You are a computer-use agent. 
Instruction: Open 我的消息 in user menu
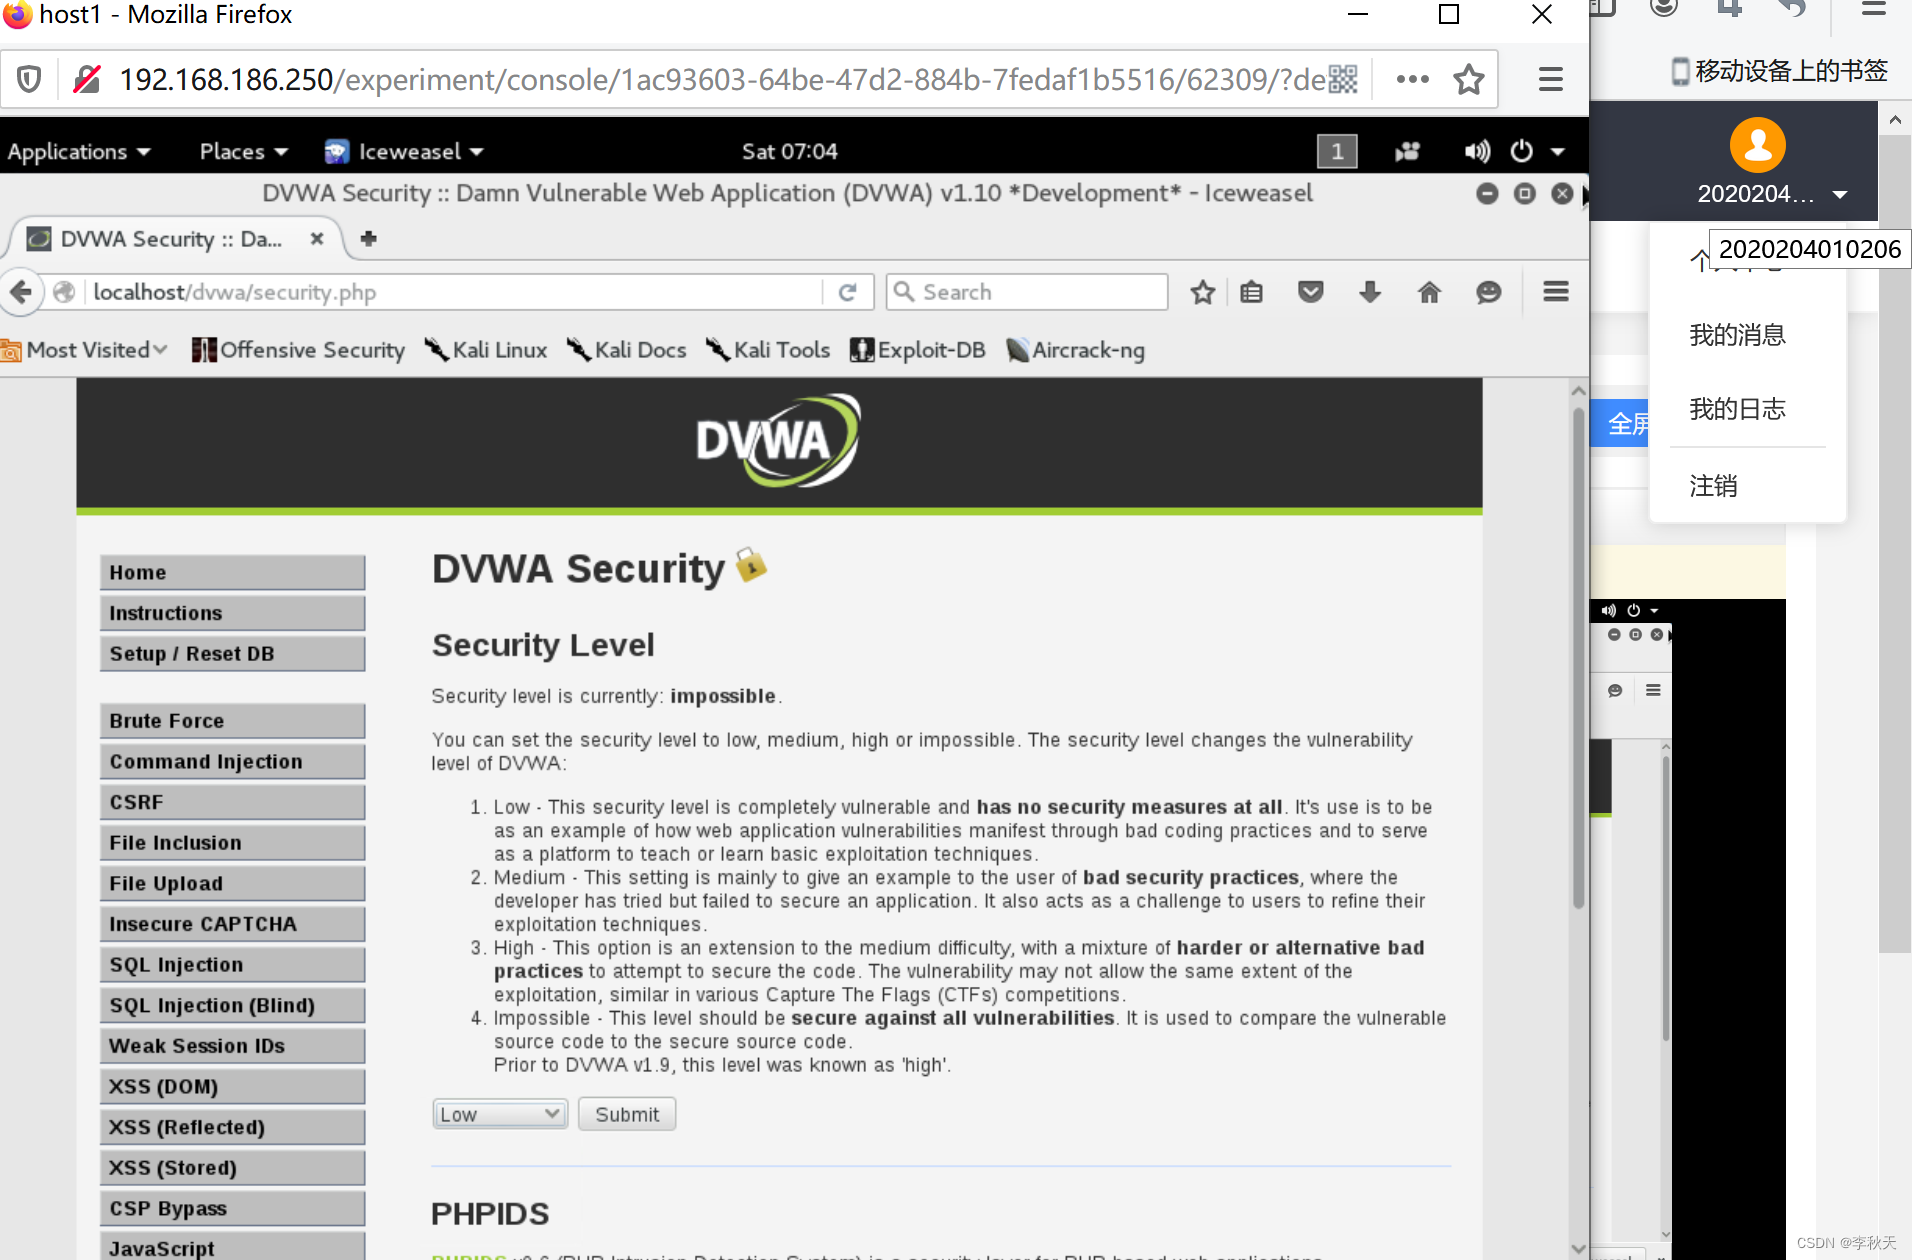pos(1737,335)
